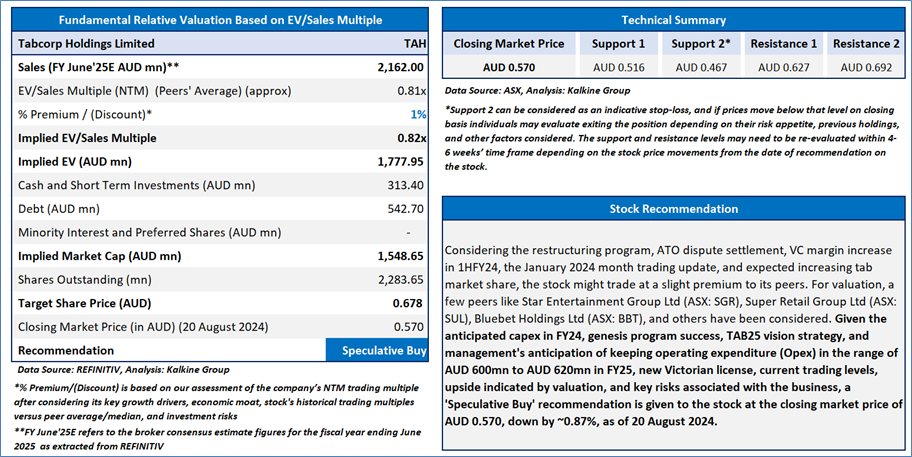Viewport: 912px width, 457px height.
Task: Click the blue 'Speculative Buy' cell
Action: point(377,351)
